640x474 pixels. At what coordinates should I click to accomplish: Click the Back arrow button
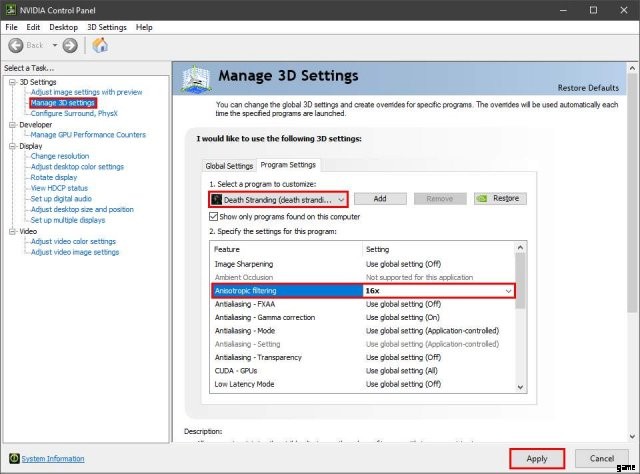tap(17, 45)
